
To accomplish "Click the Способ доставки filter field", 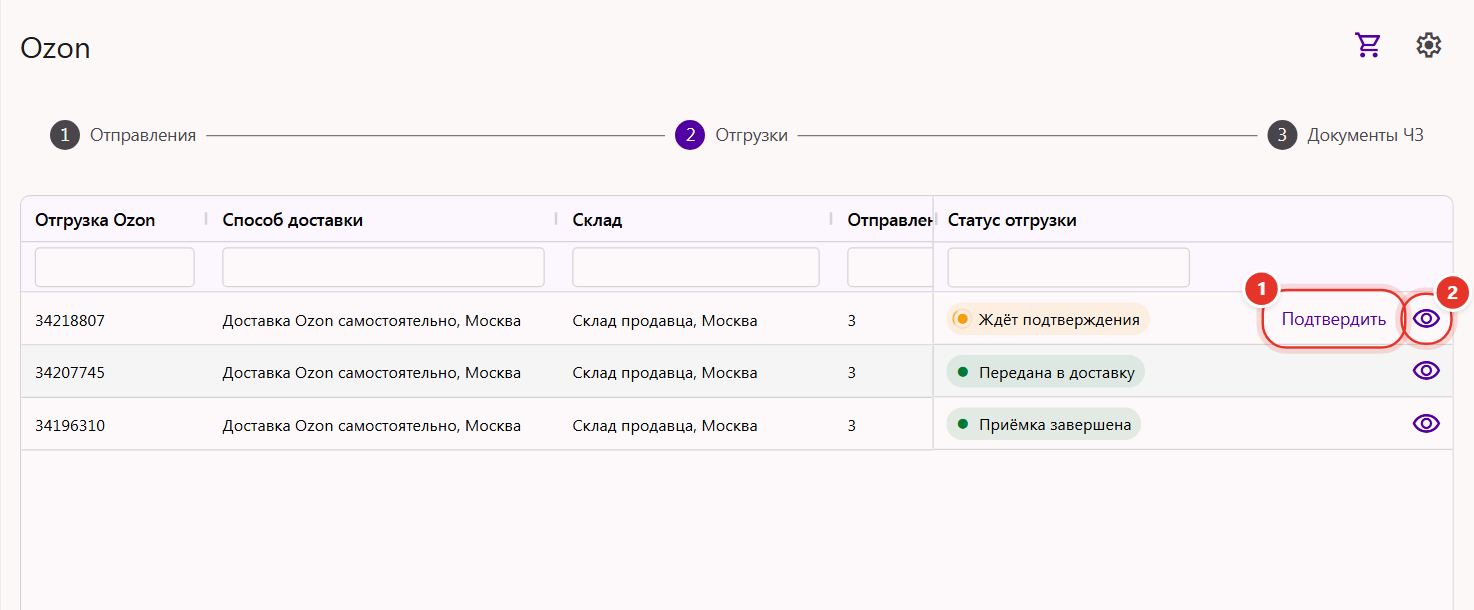I will pyautogui.click(x=383, y=267).
